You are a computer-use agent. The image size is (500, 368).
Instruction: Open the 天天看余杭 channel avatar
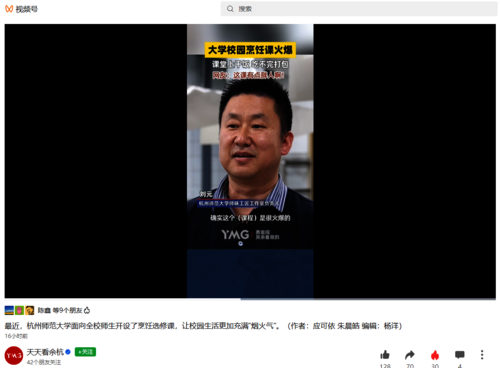pyautogui.click(x=14, y=356)
